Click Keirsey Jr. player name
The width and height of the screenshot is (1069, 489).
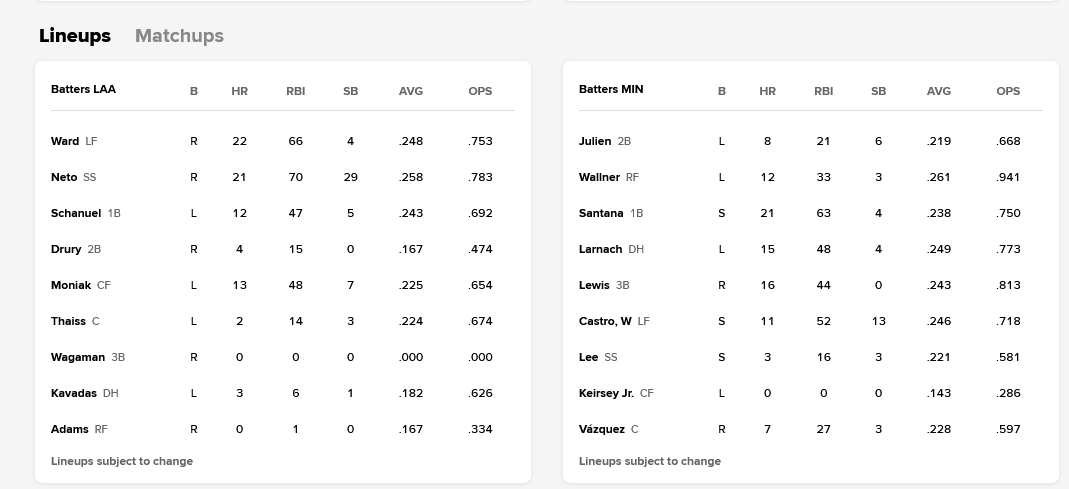coord(606,393)
